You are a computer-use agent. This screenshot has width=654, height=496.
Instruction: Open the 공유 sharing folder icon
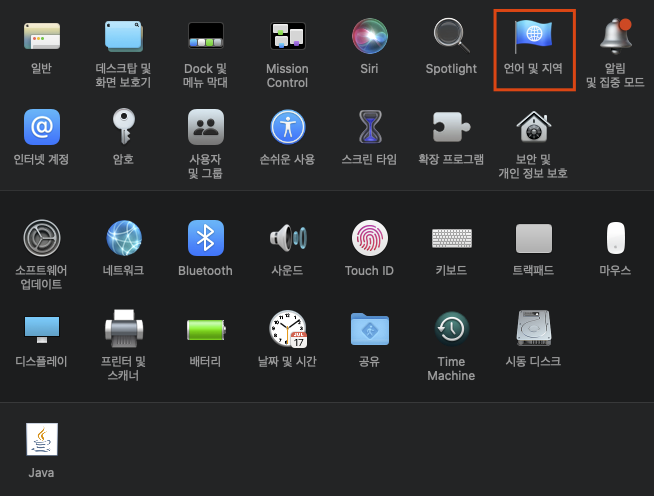(x=370, y=329)
